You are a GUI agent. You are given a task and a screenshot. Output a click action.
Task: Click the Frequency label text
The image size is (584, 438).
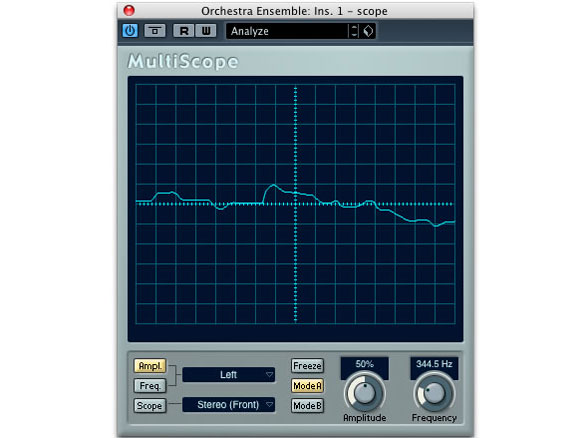pos(434,418)
